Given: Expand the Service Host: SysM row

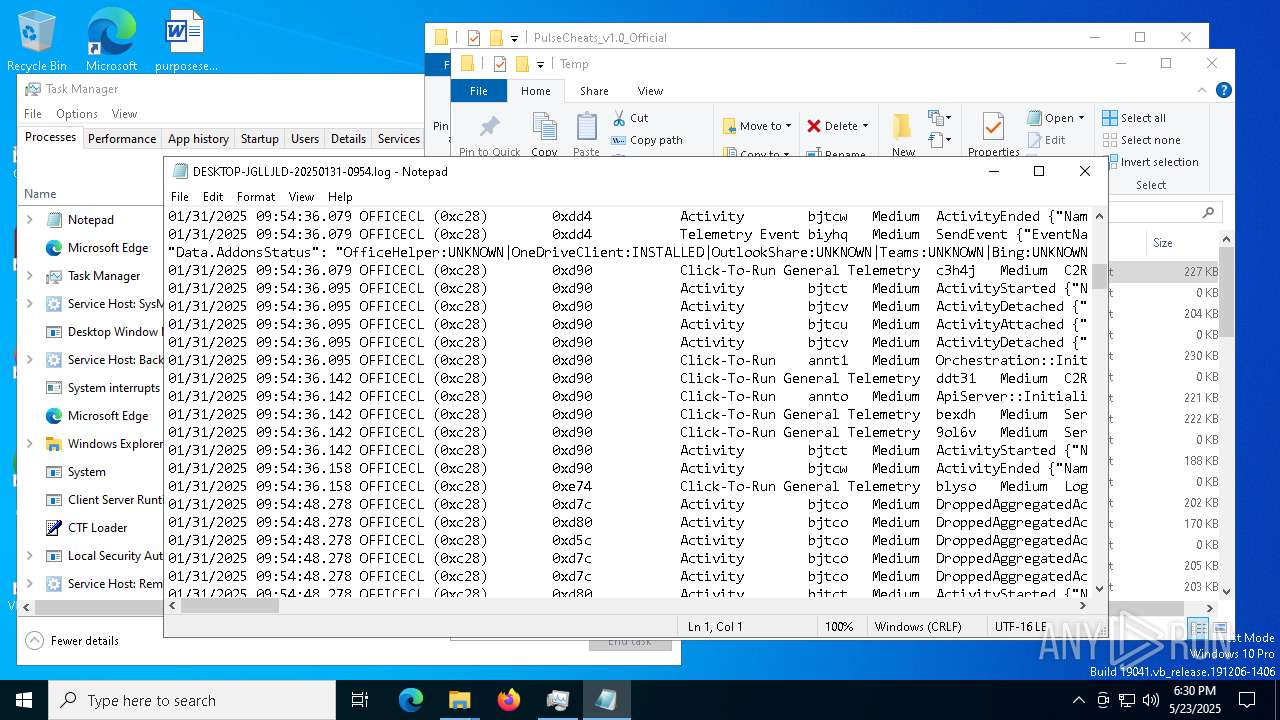Looking at the screenshot, I should [x=29, y=304].
